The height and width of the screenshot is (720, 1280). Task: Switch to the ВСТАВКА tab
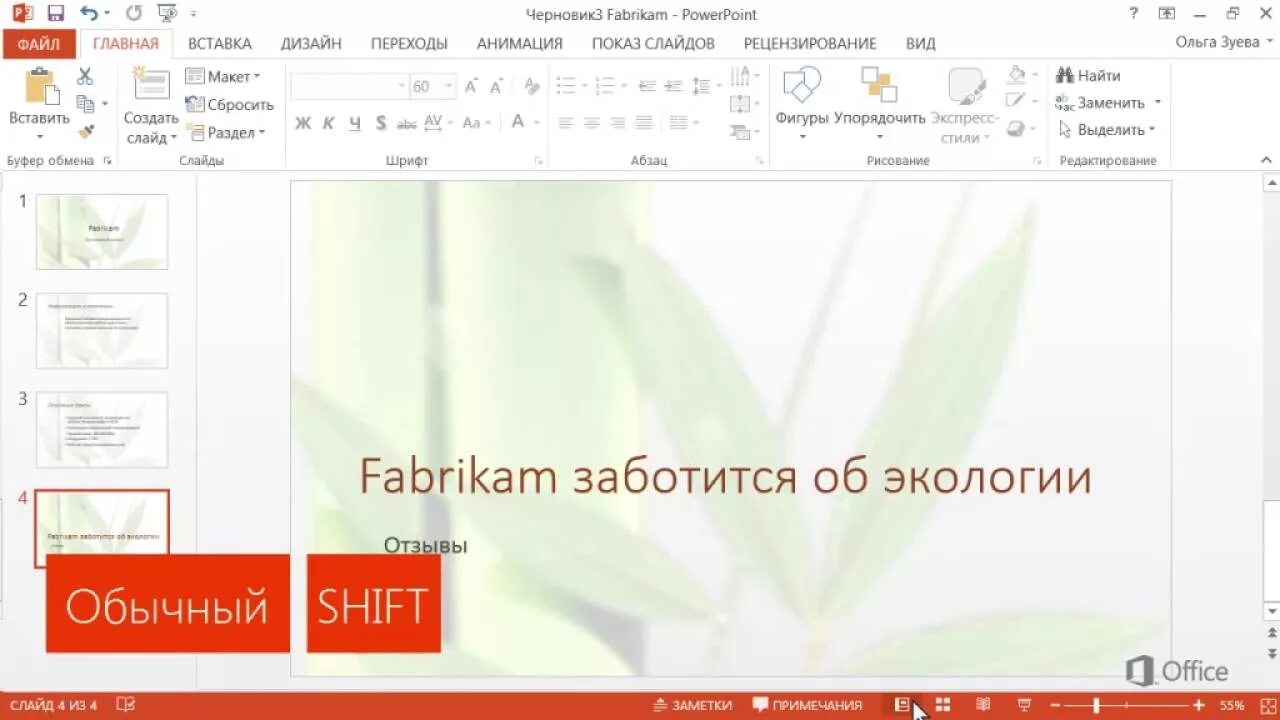[220, 44]
